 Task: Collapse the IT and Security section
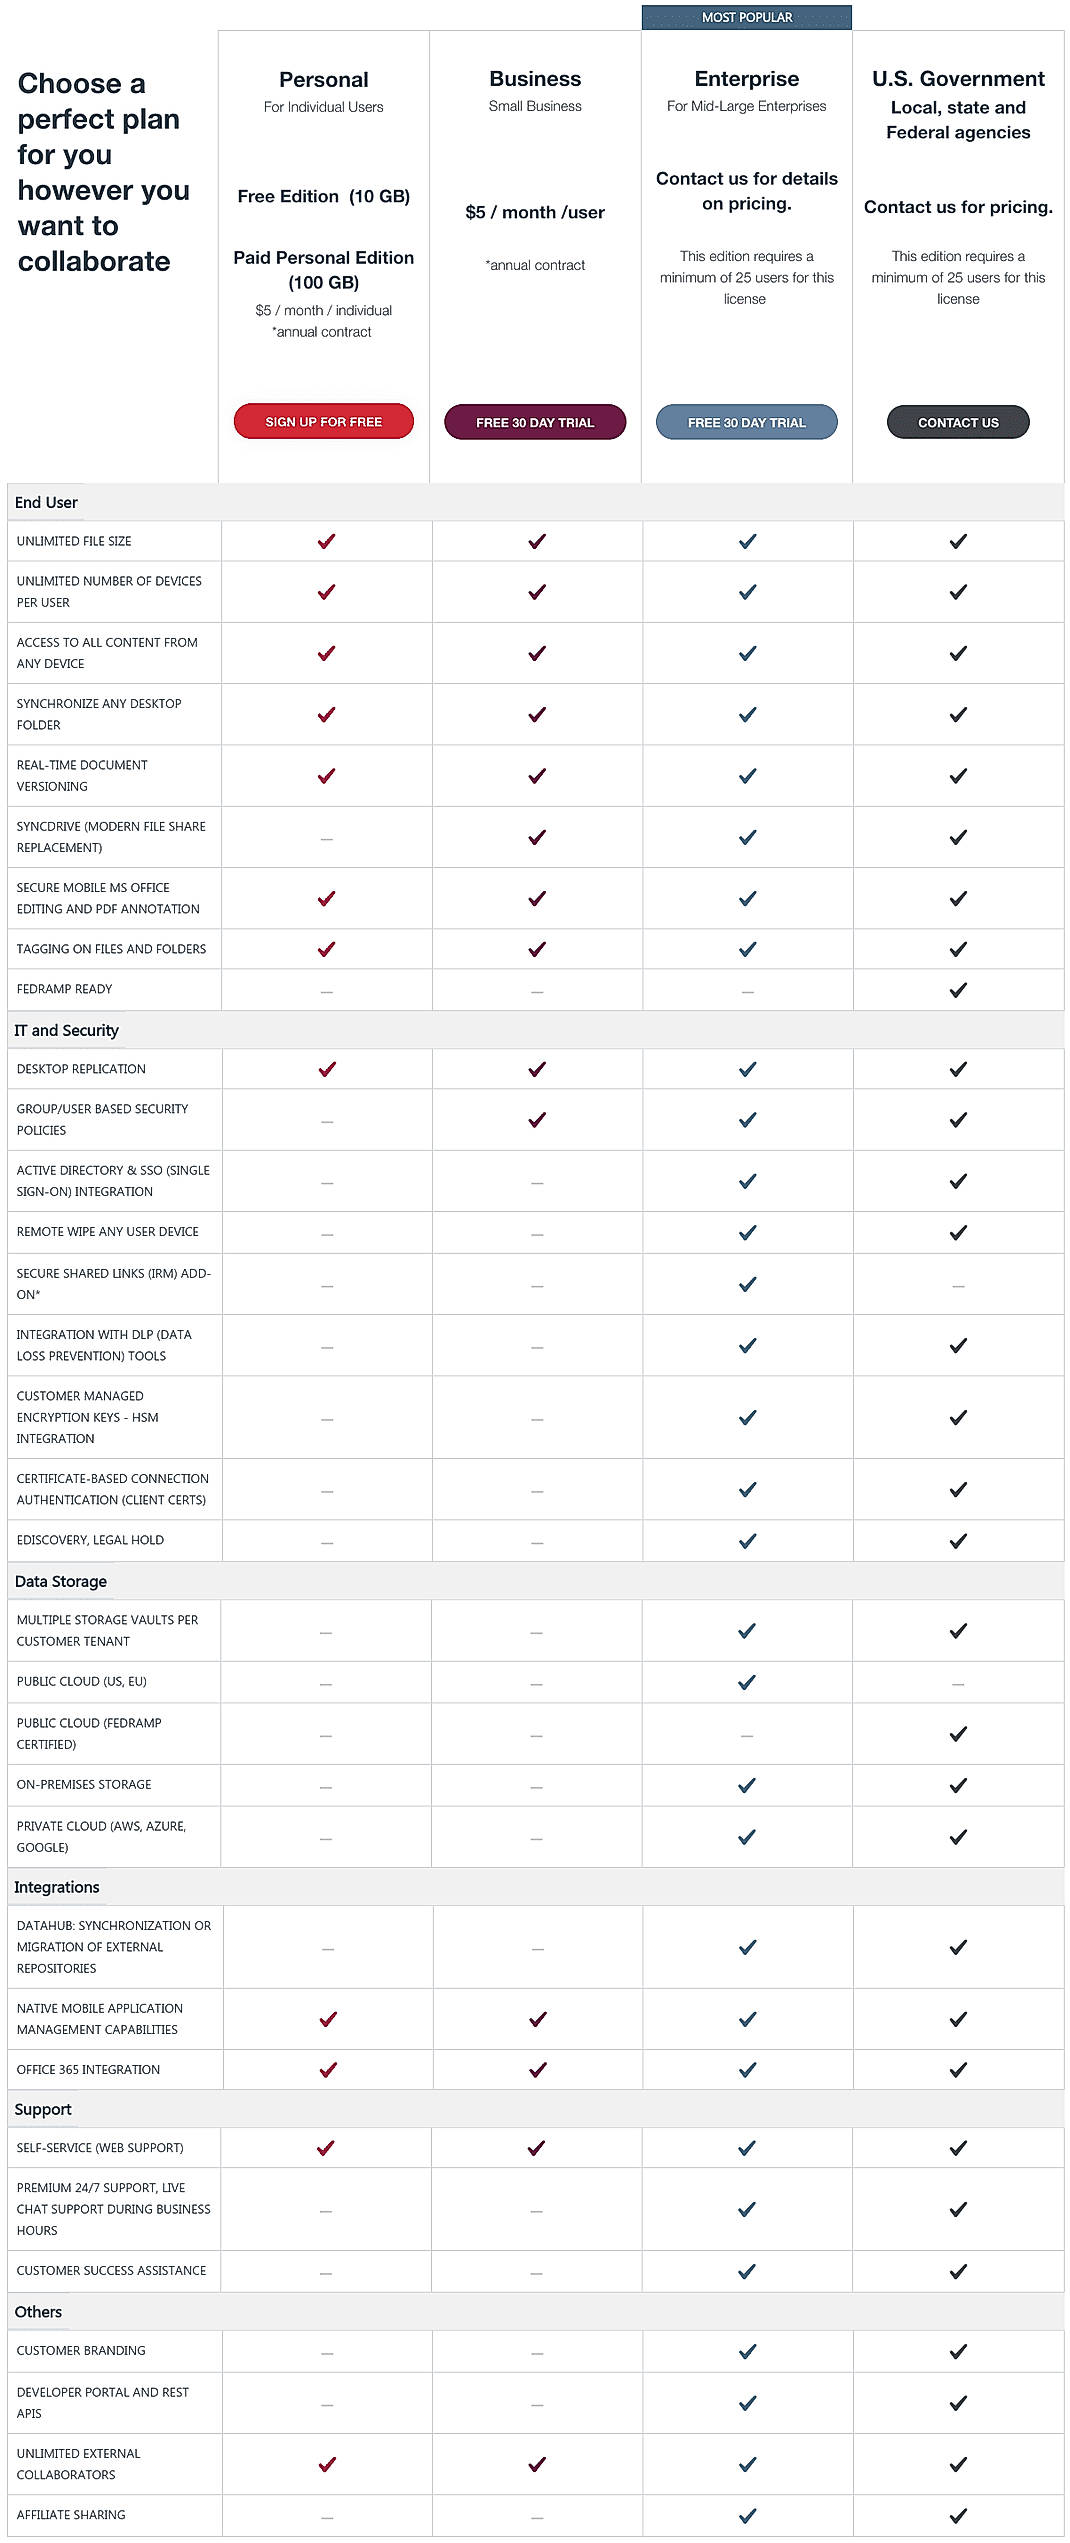click(x=65, y=1029)
